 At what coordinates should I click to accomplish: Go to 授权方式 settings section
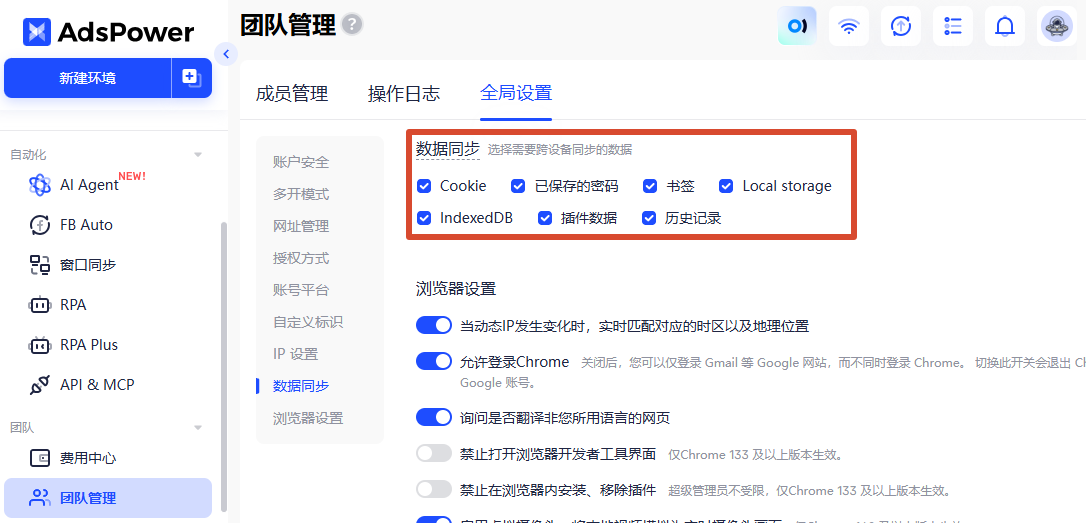[301, 258]
